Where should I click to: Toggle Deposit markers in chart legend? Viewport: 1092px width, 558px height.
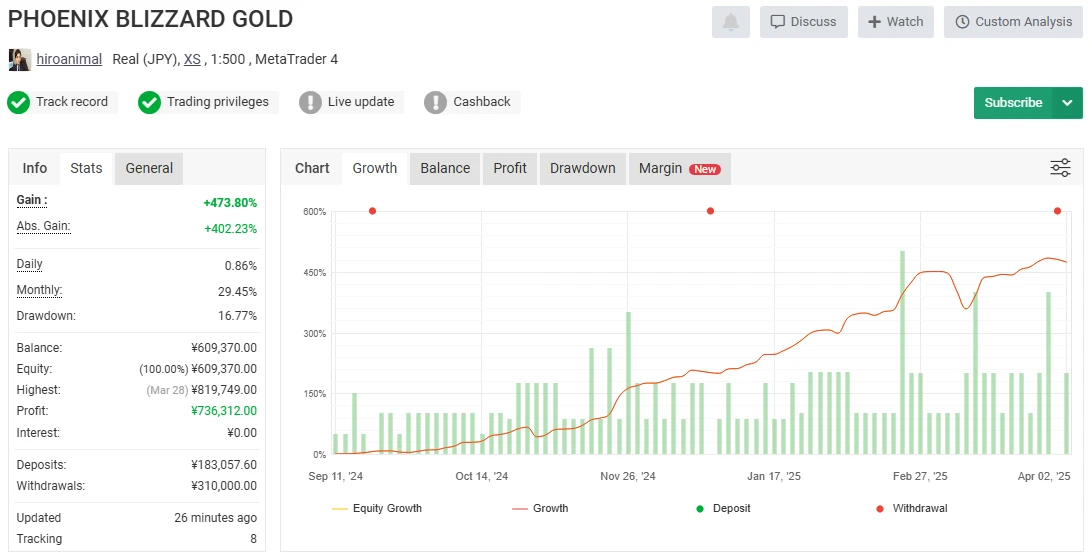coord(727,508)
